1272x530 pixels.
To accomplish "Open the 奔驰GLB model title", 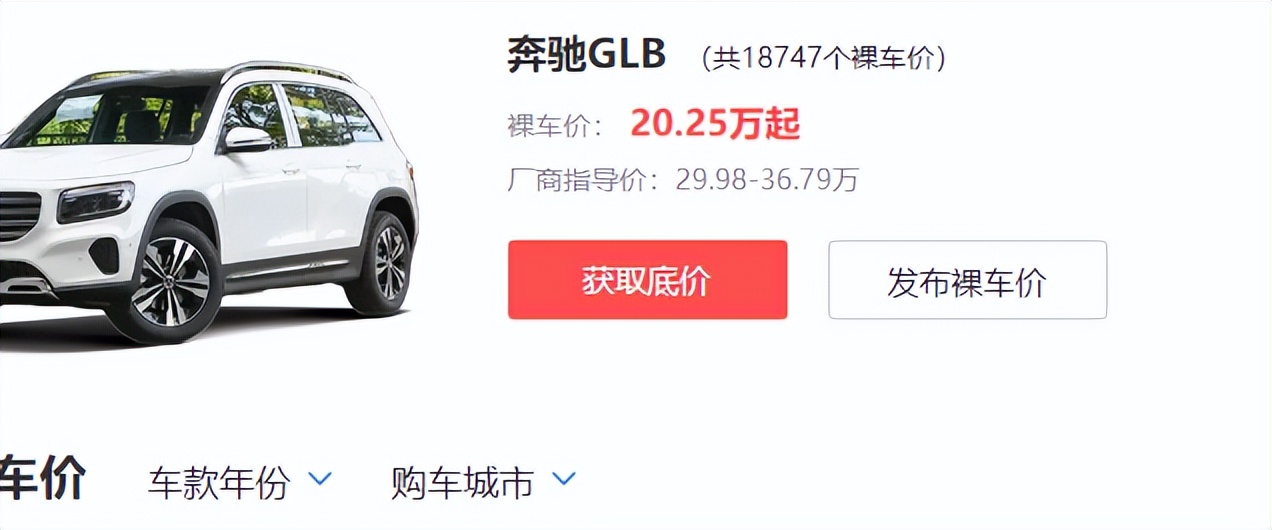I will click(x=587, y=54).
